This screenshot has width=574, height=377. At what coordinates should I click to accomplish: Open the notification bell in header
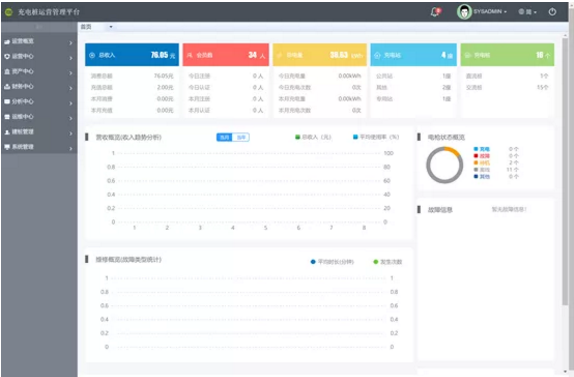click(435, 12)
